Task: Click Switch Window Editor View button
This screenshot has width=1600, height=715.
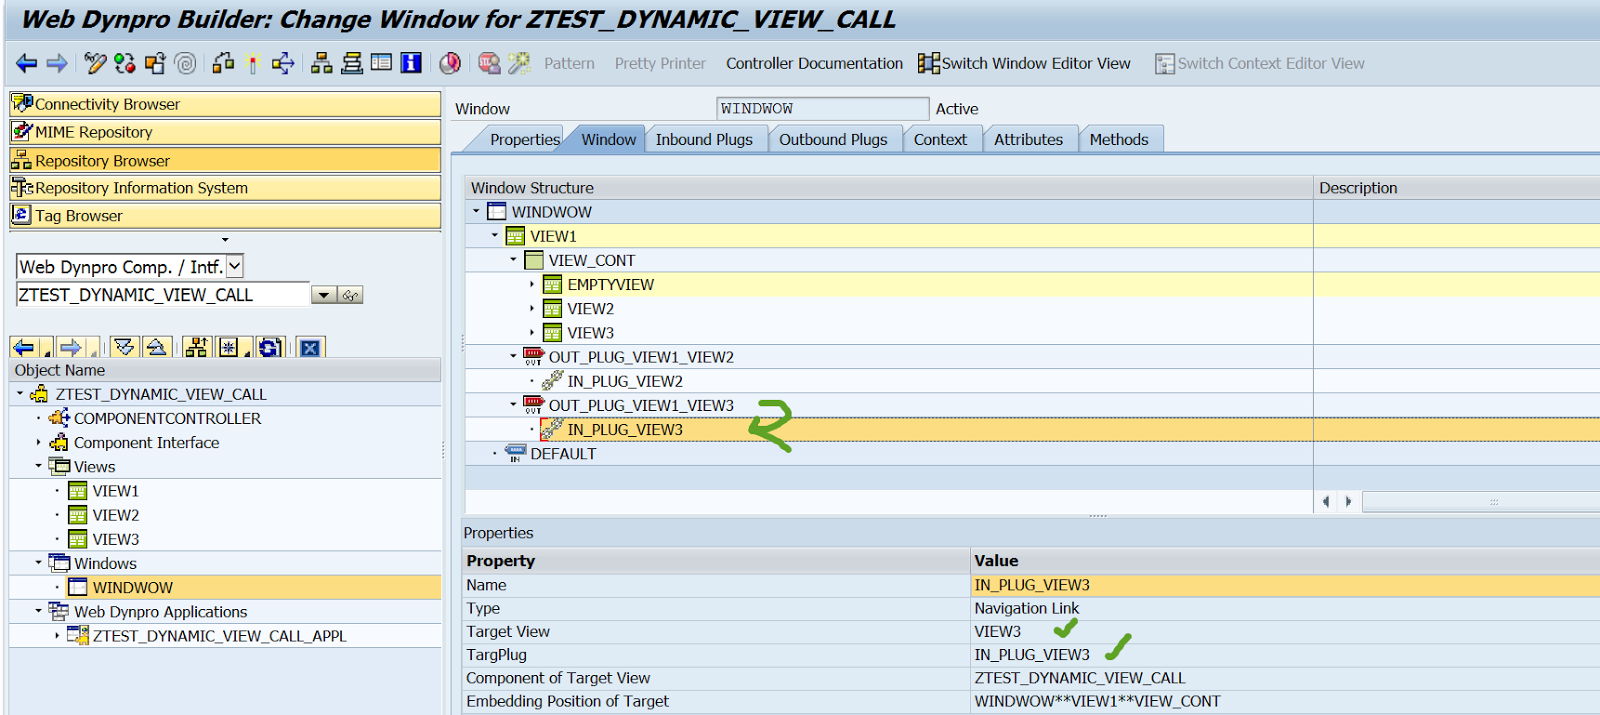Action: [x=1025, y=64]
